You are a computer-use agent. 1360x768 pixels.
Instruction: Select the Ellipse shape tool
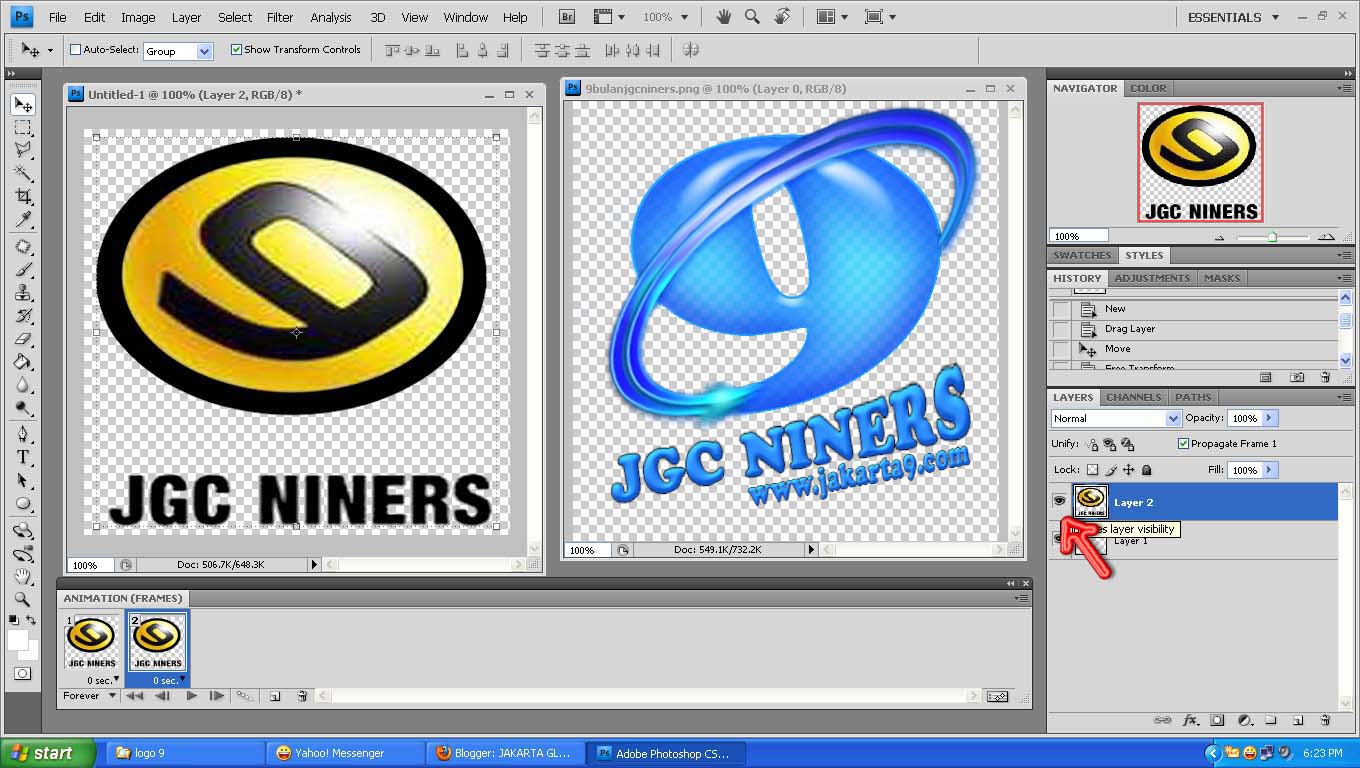tap(23, 503)
